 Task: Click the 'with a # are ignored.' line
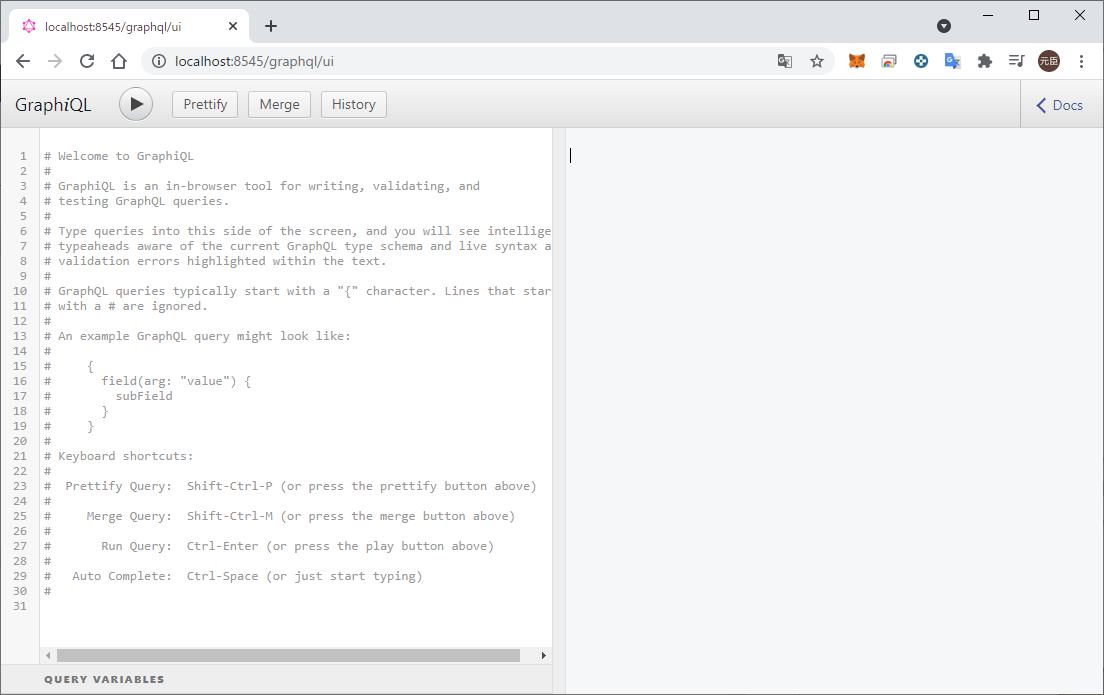[125, 306]
